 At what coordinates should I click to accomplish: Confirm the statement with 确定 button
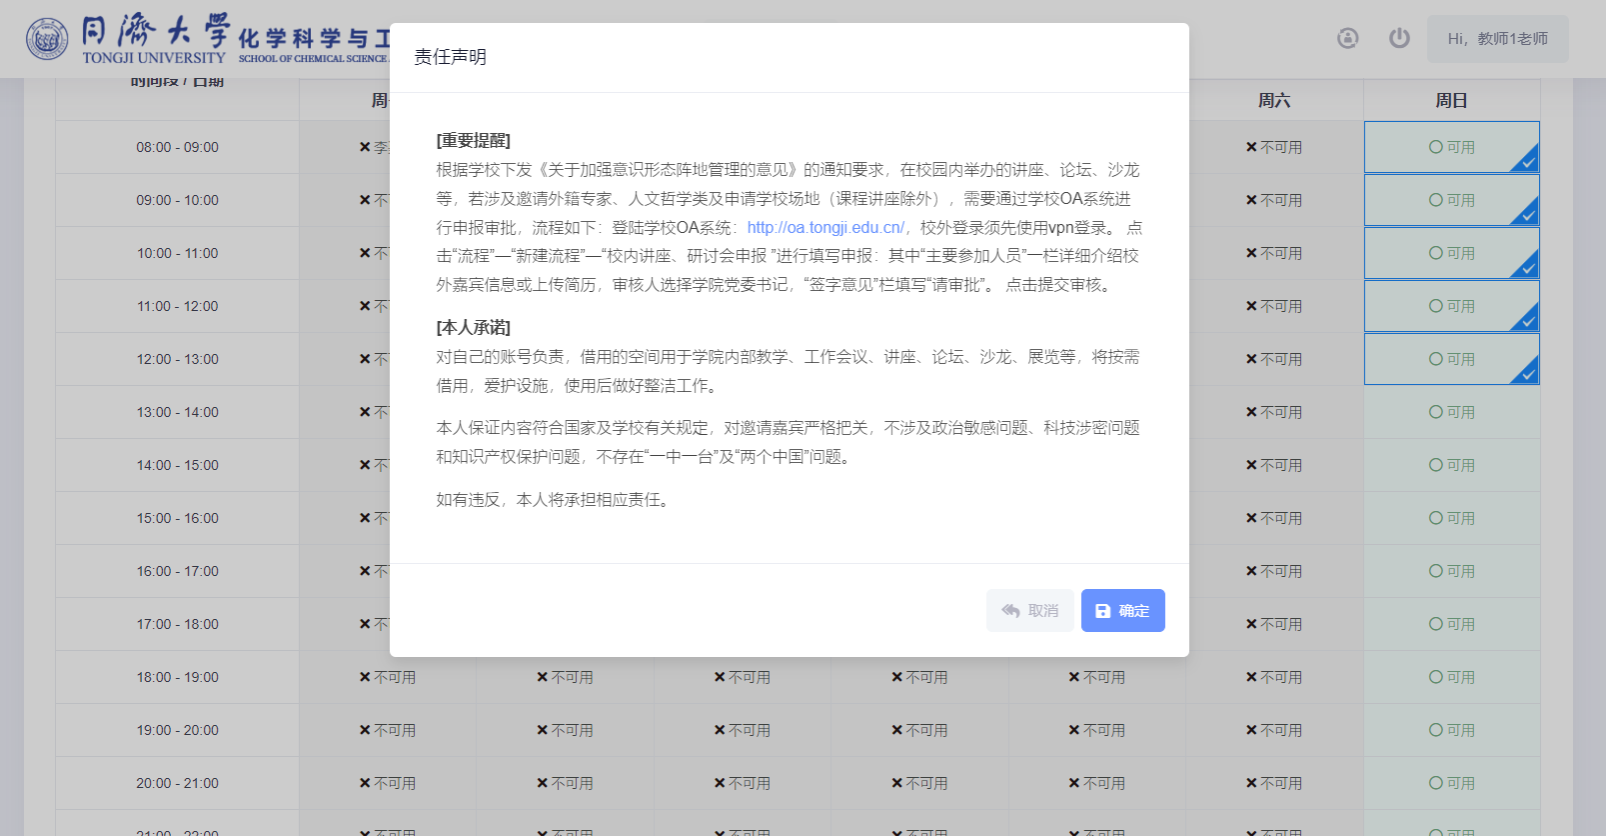(x=1122, y=610)
